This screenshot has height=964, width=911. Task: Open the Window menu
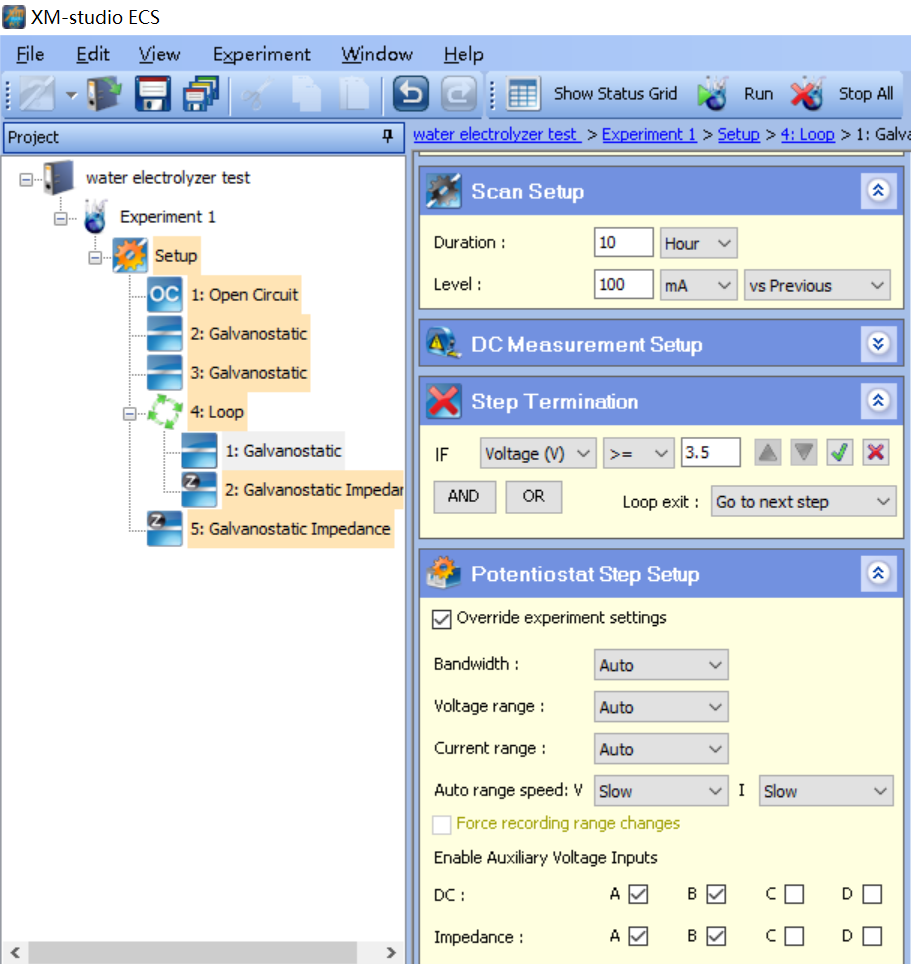[377, 55]
